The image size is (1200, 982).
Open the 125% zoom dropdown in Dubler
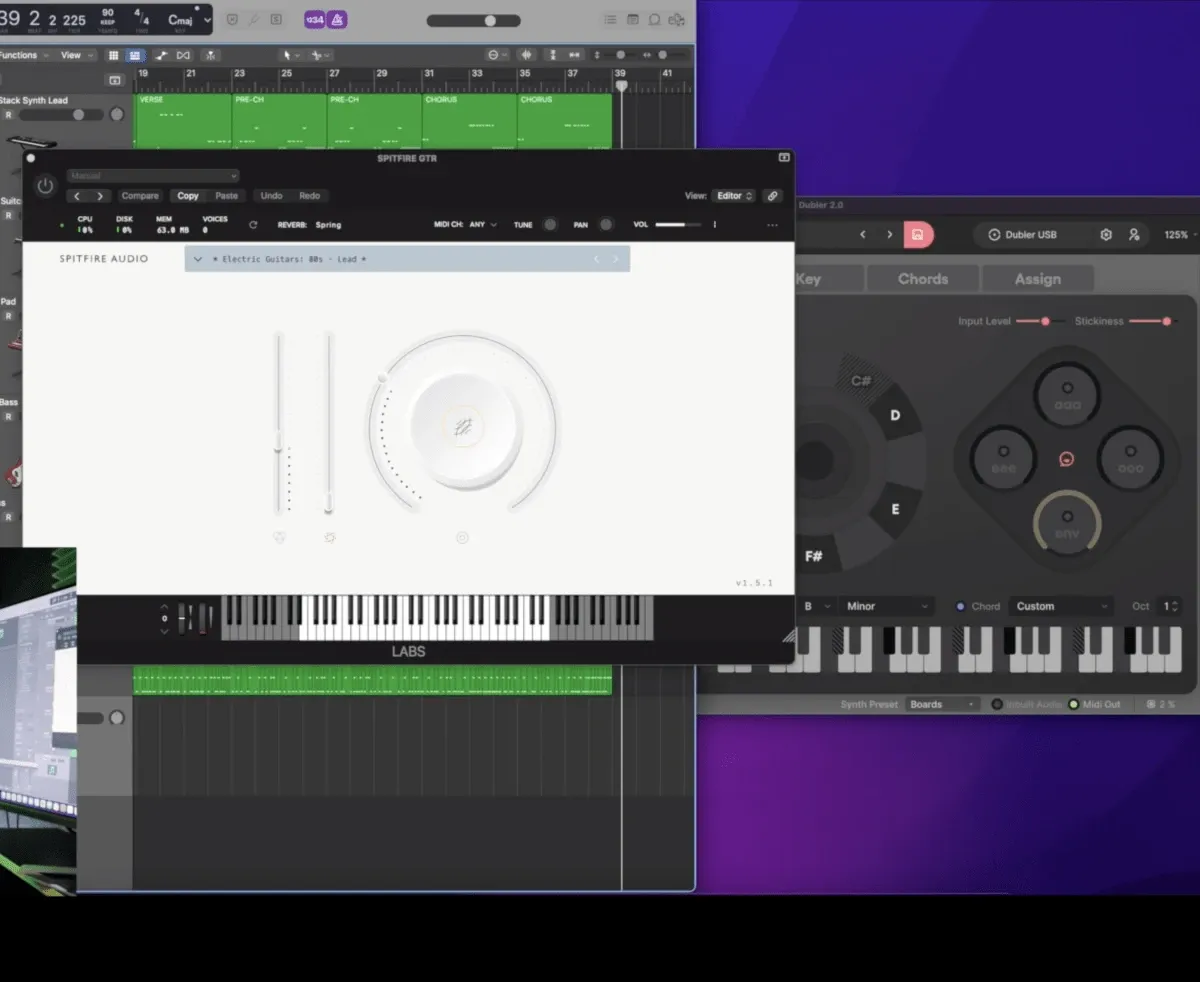point(1178,234)
